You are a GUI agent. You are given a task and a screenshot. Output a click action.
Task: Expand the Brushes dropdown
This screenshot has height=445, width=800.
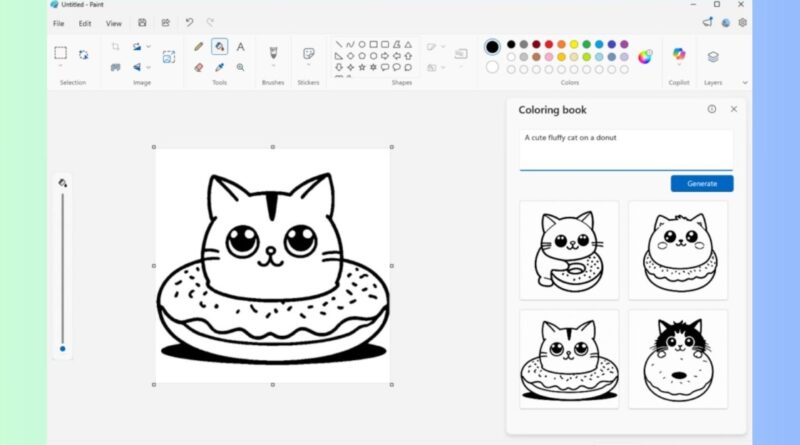[272, 66]
